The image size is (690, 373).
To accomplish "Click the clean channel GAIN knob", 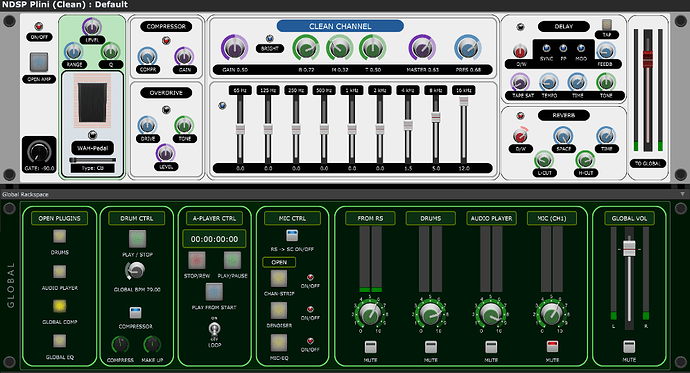I will [x=235, y=48].
